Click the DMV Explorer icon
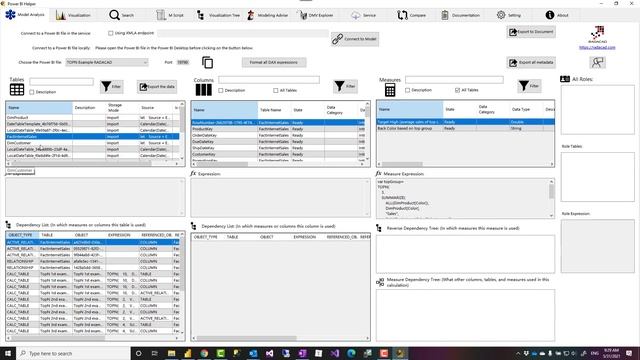The width and height of the screenshot is (640, 360). [303, 16]
